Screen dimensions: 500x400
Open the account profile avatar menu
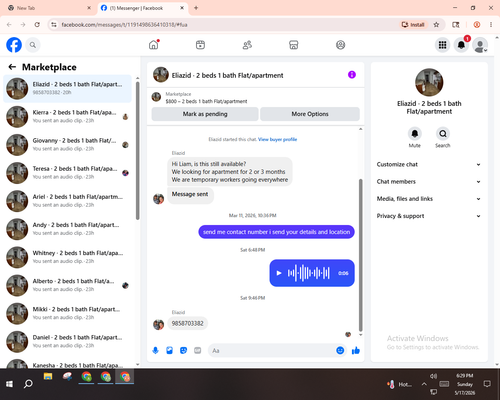[480, 45]
